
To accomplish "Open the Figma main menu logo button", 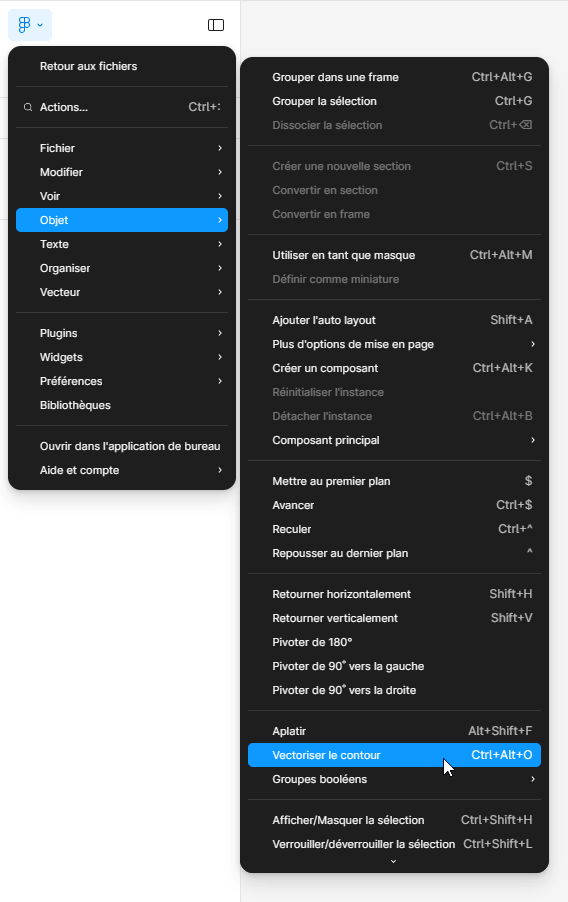I will [30, 25].
